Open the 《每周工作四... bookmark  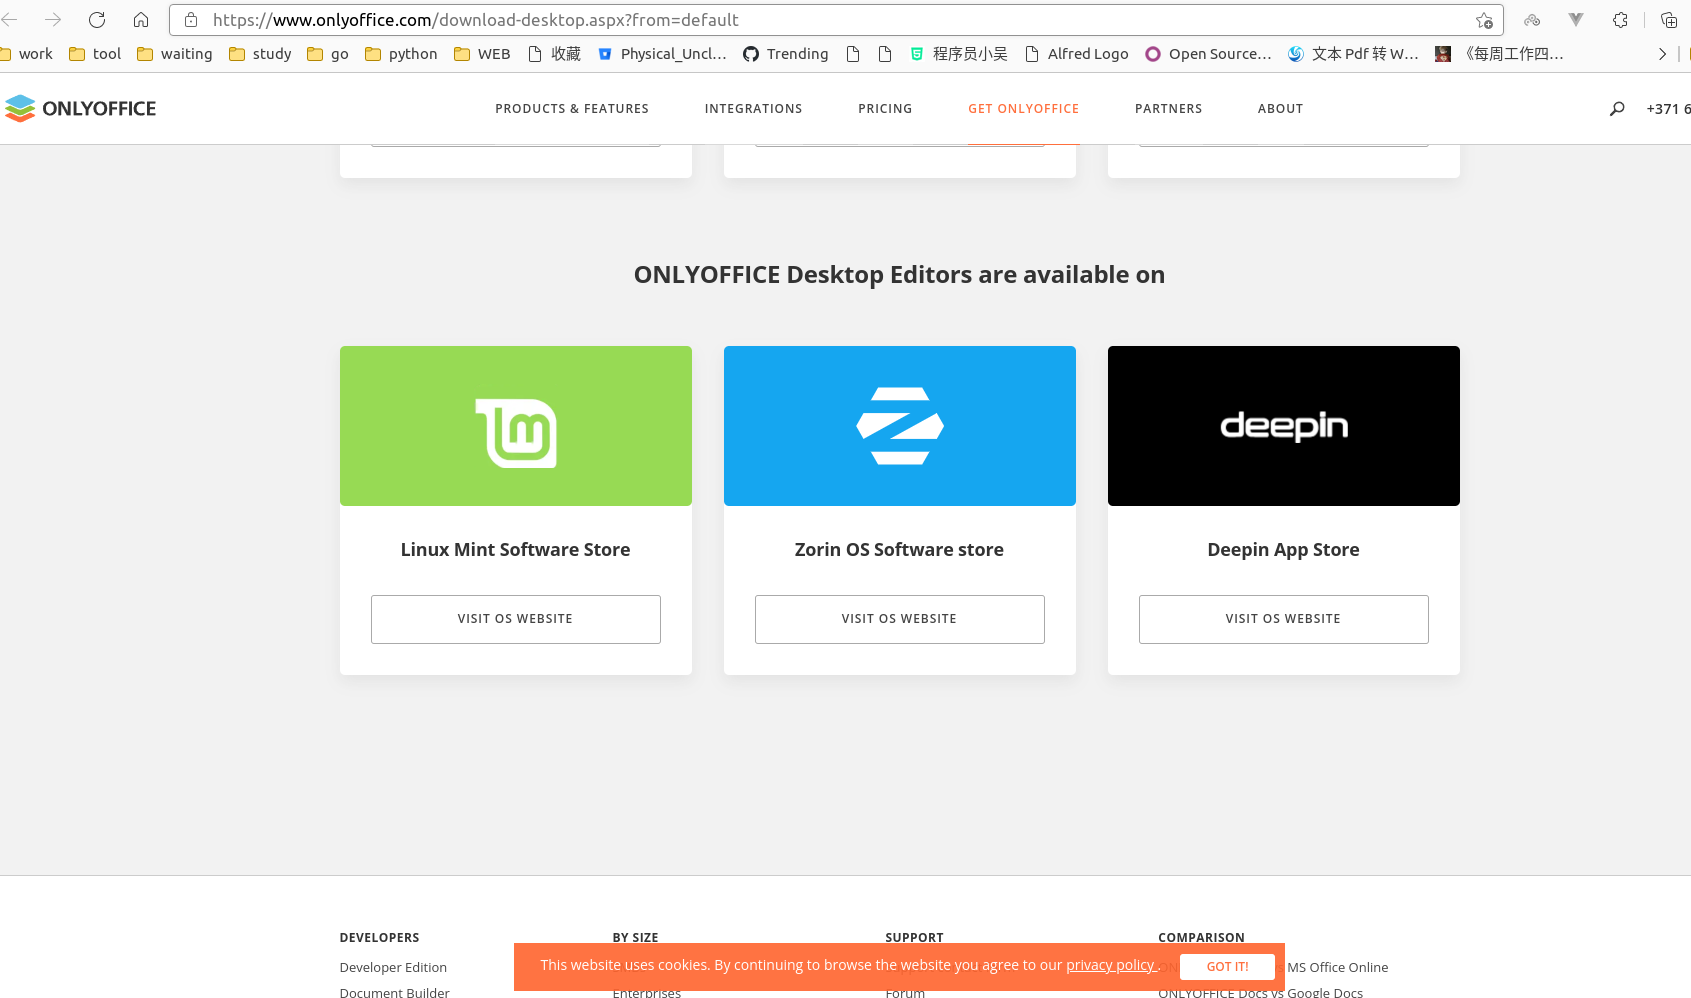[1499, 54]
